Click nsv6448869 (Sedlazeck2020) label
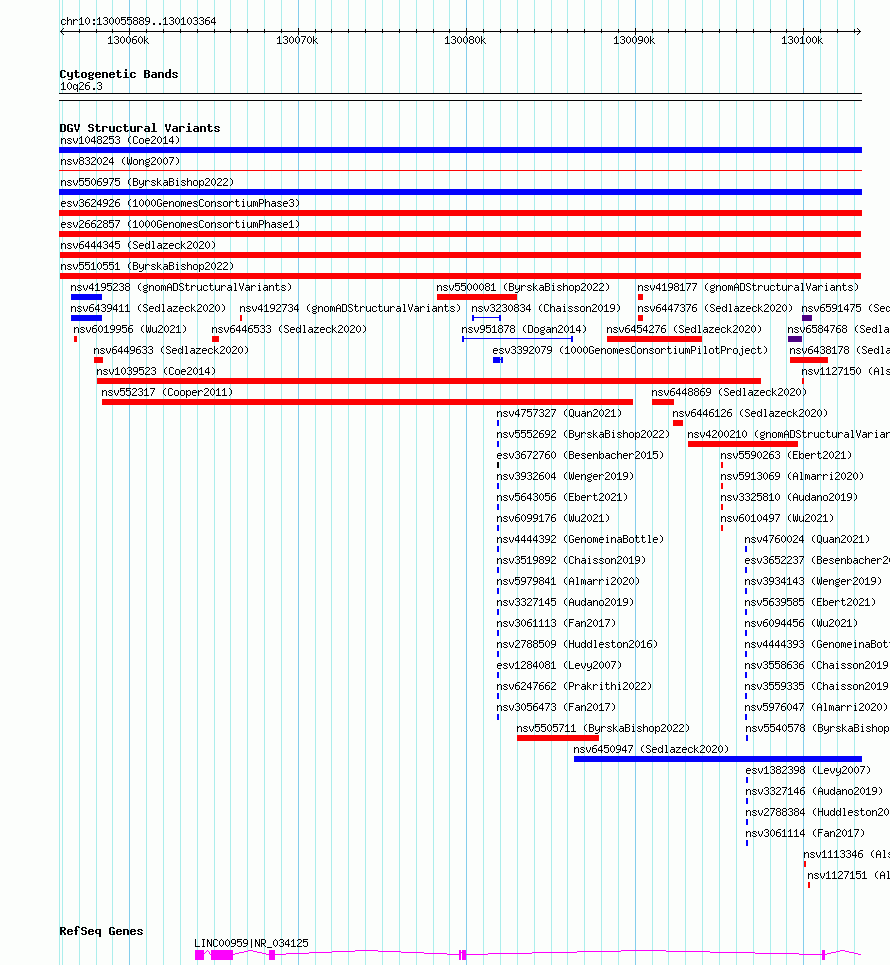The image size is (890, 965). (729, 392)
